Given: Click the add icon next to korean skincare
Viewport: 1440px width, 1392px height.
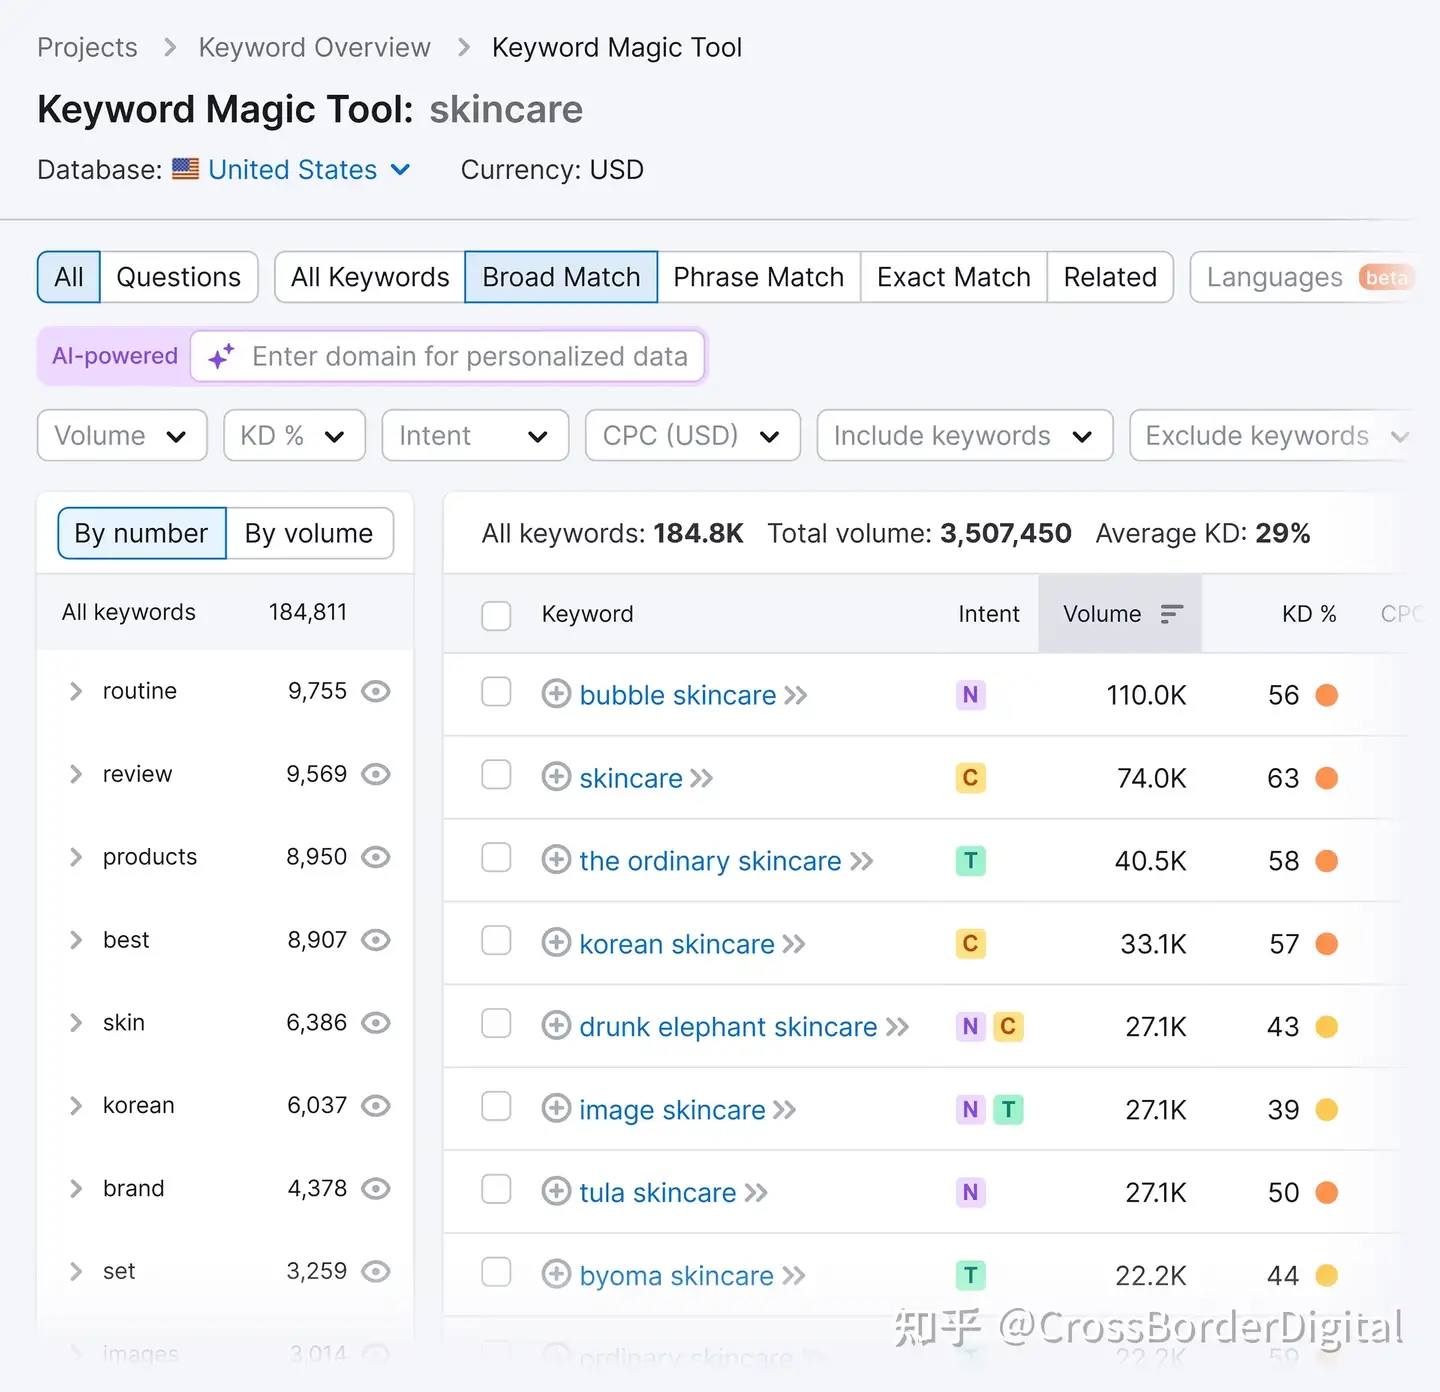Looking at the screenshot, I should 556,943.
